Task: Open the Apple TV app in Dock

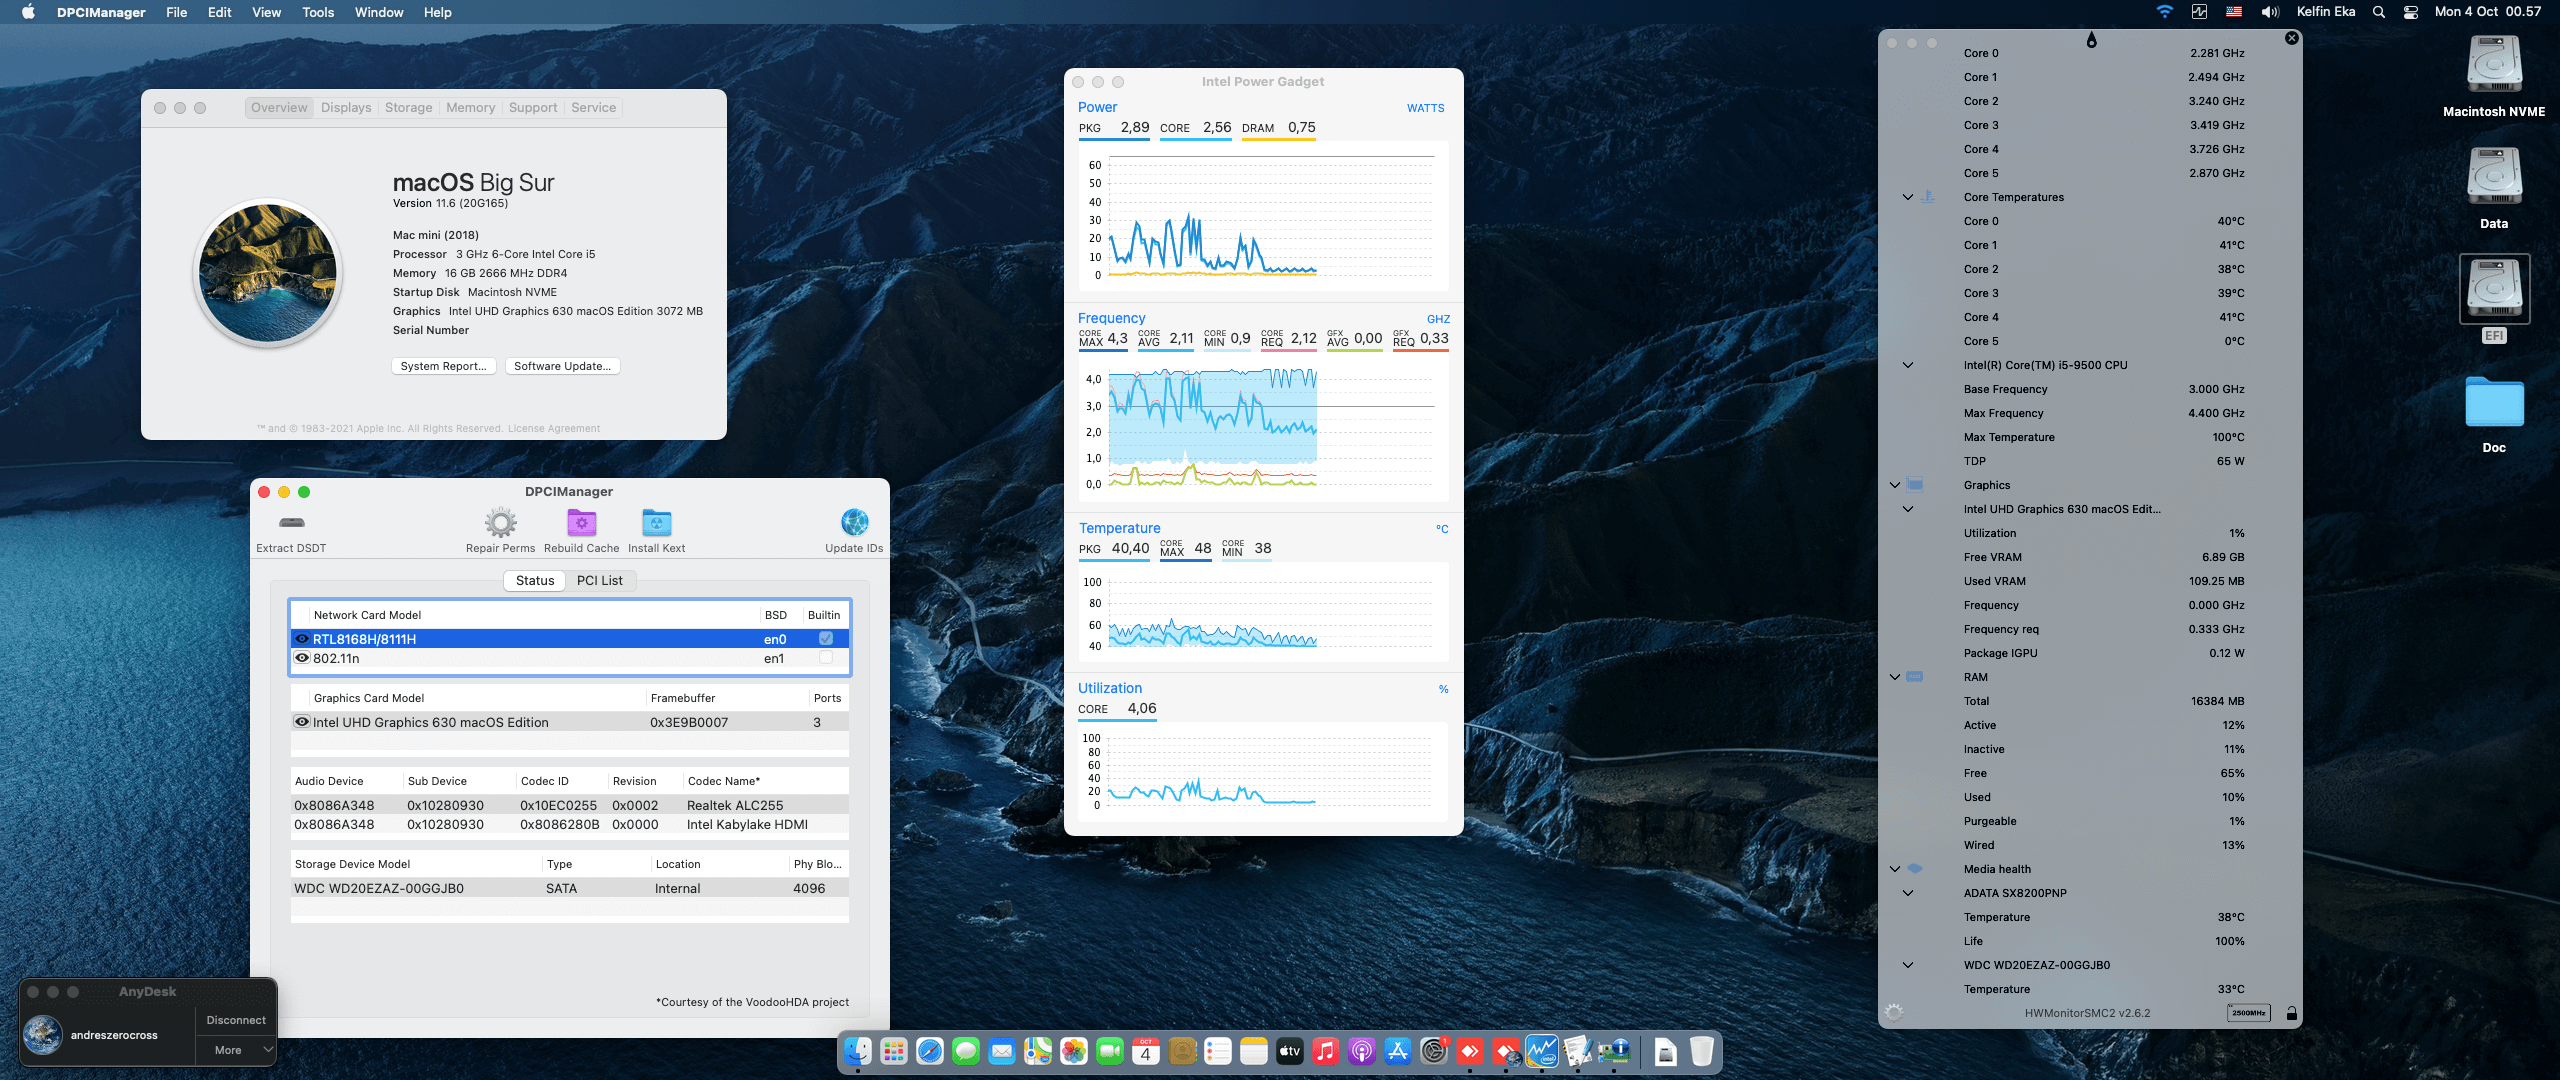Action: [x=1289, y=1051]
